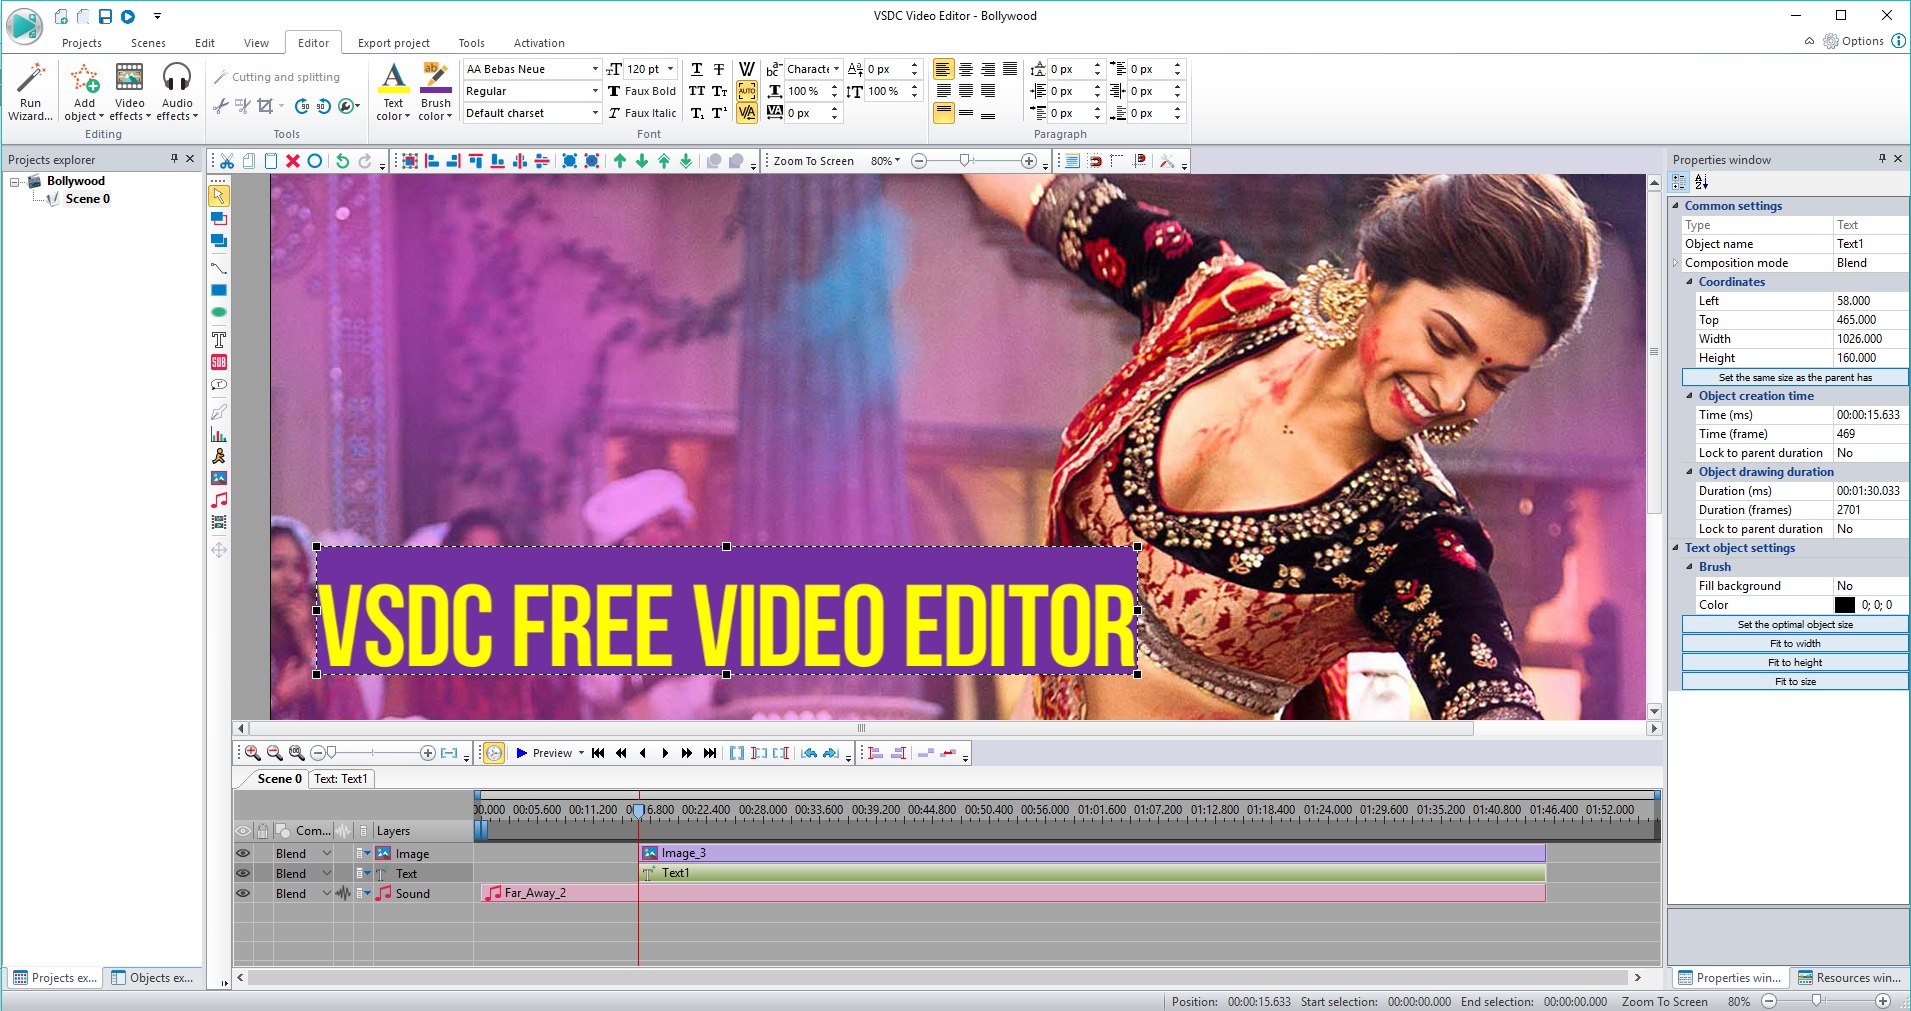Click the Fit to height button

pos(1795,662)
